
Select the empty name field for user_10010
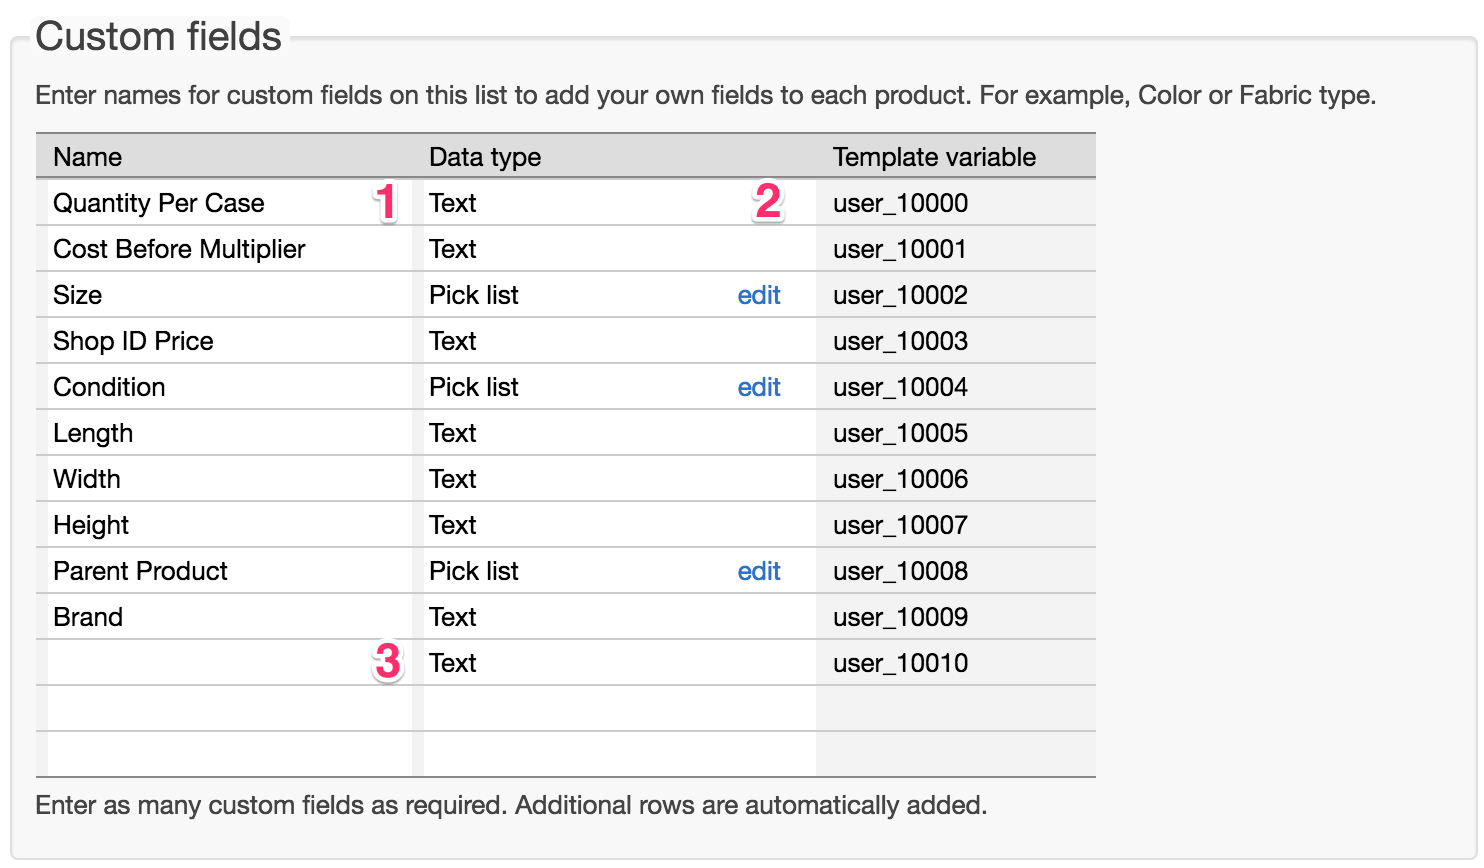pyautogui.click(x=230, y=663)
